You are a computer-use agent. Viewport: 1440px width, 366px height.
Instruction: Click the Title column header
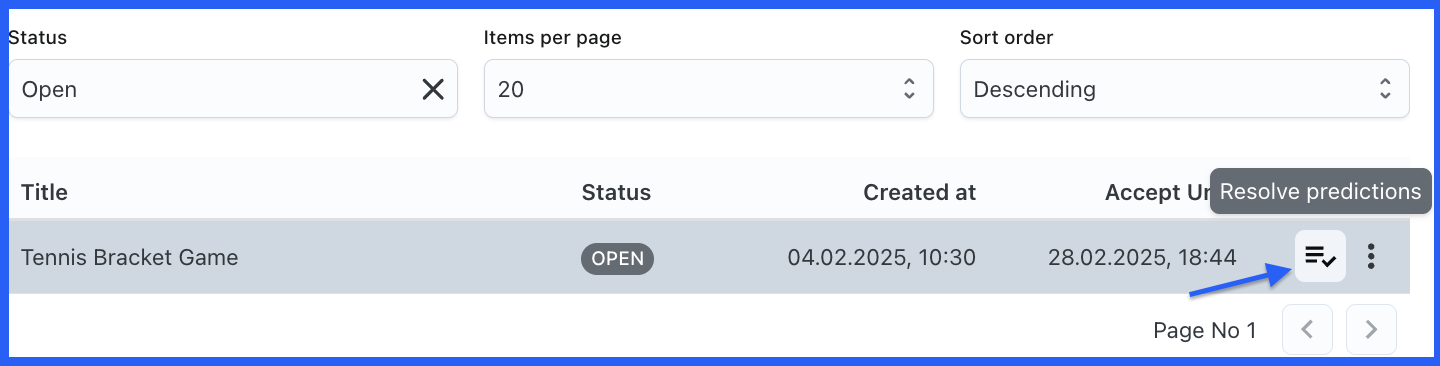point(44,192)
